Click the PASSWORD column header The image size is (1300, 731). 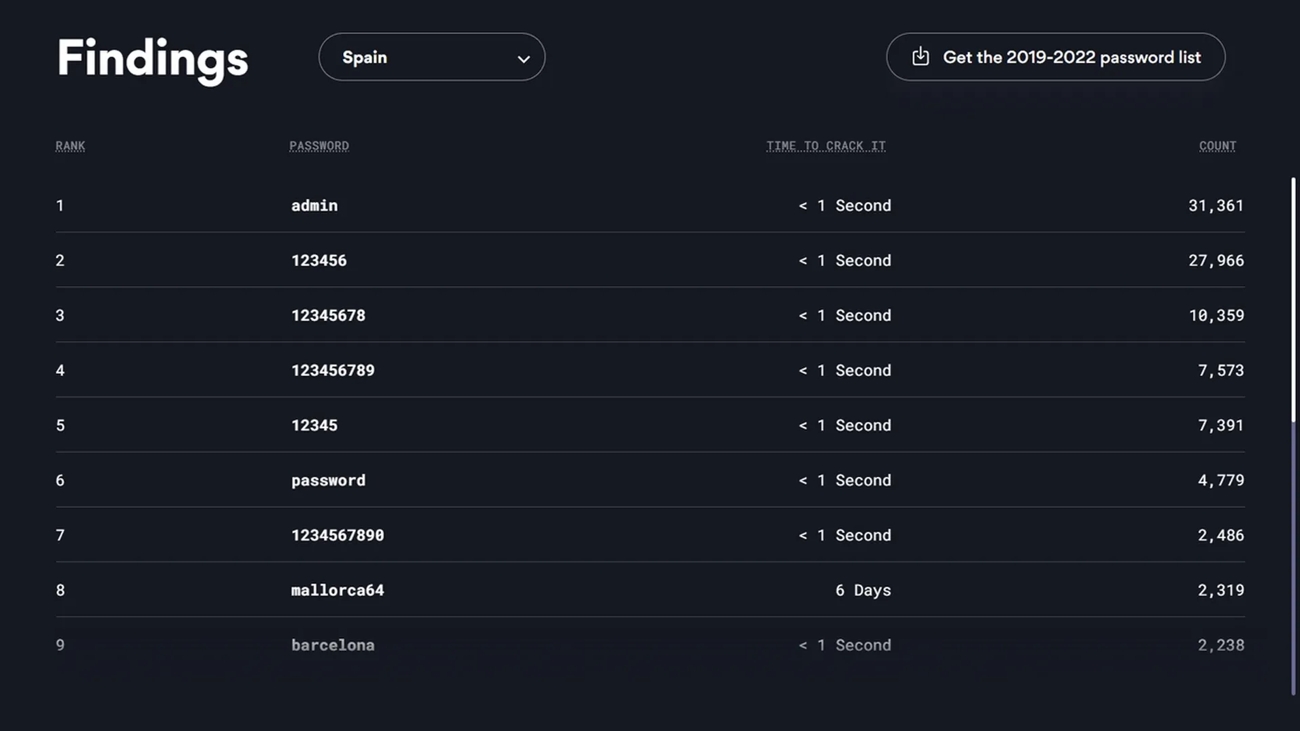point(319,146)
